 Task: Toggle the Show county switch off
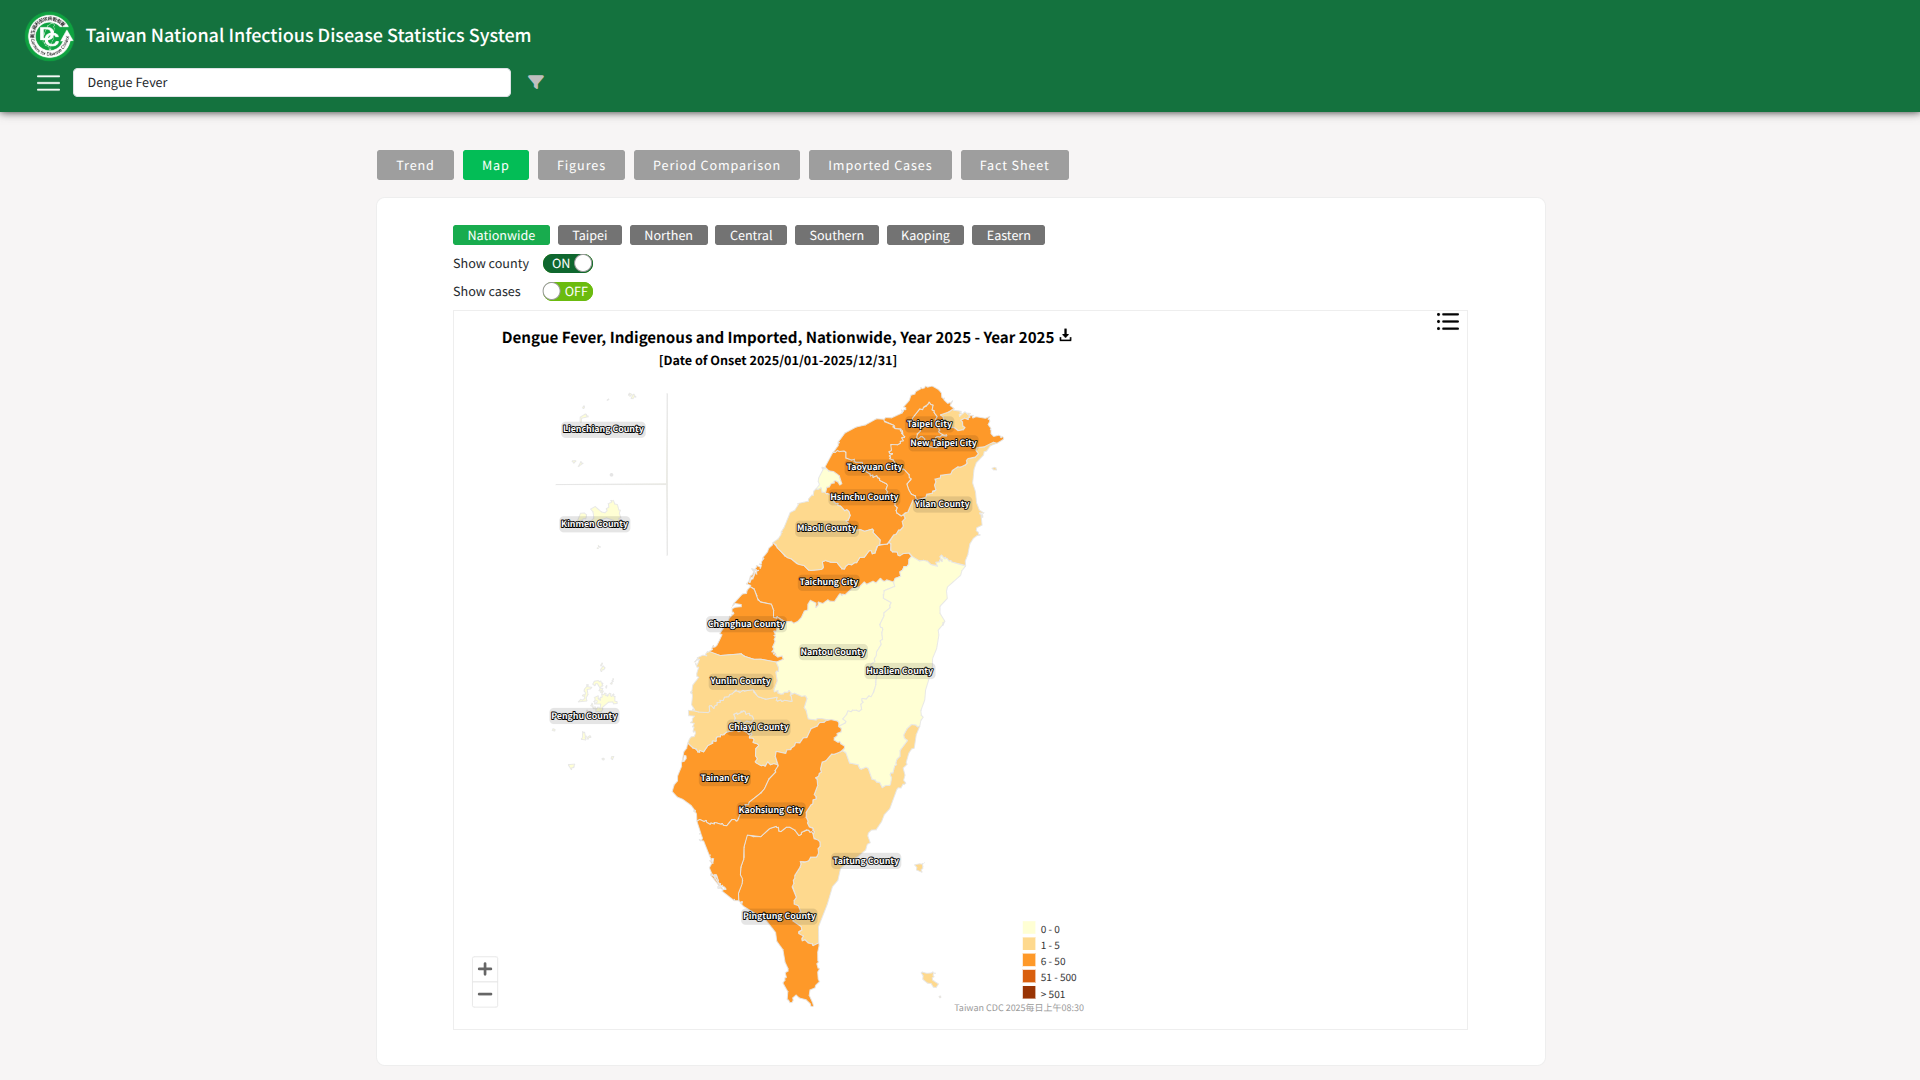568,264
